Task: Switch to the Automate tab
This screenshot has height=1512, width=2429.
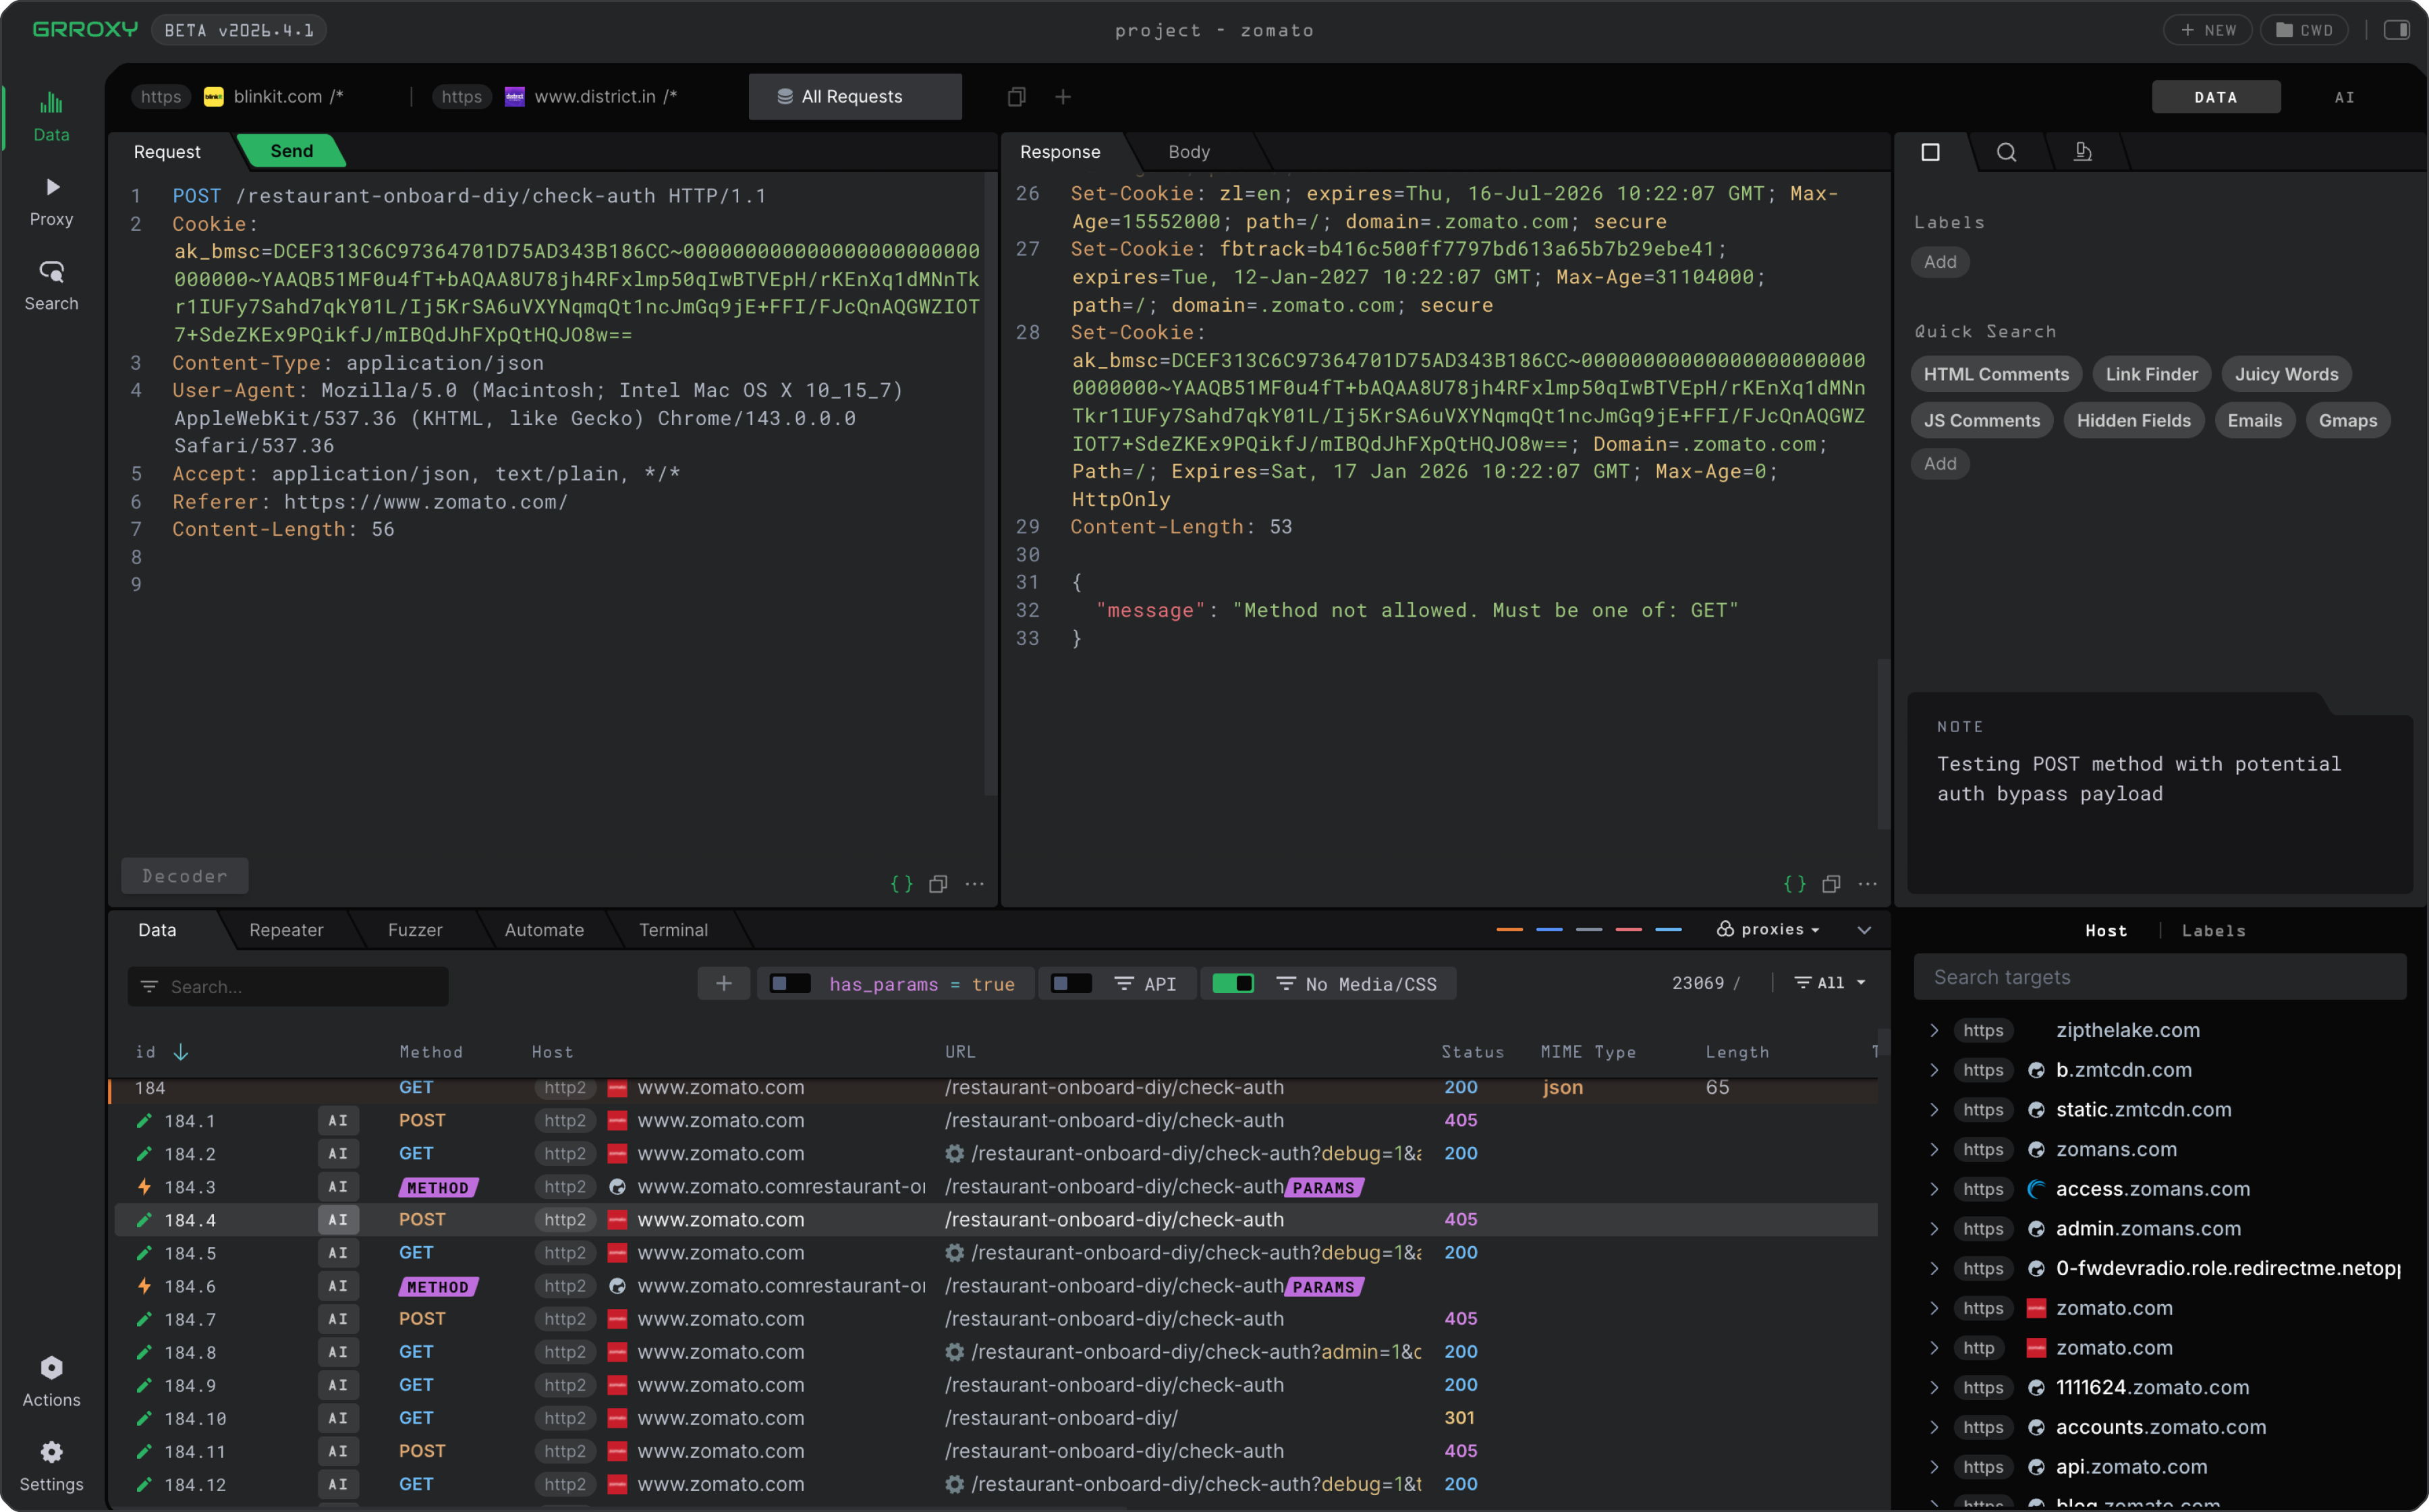Action: click(x=544, y=930)
